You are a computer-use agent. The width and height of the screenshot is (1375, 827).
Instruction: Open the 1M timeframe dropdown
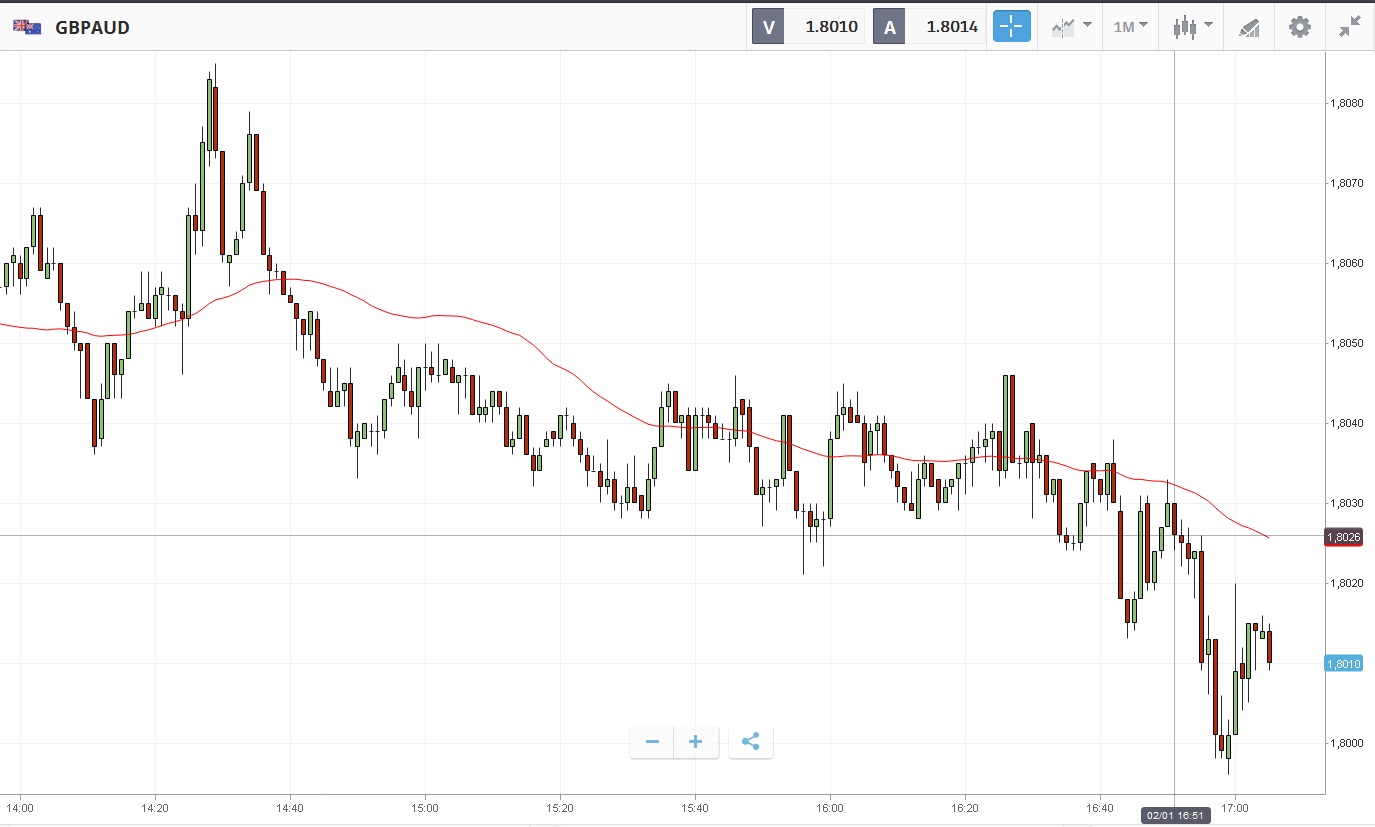coord(1130,27)
